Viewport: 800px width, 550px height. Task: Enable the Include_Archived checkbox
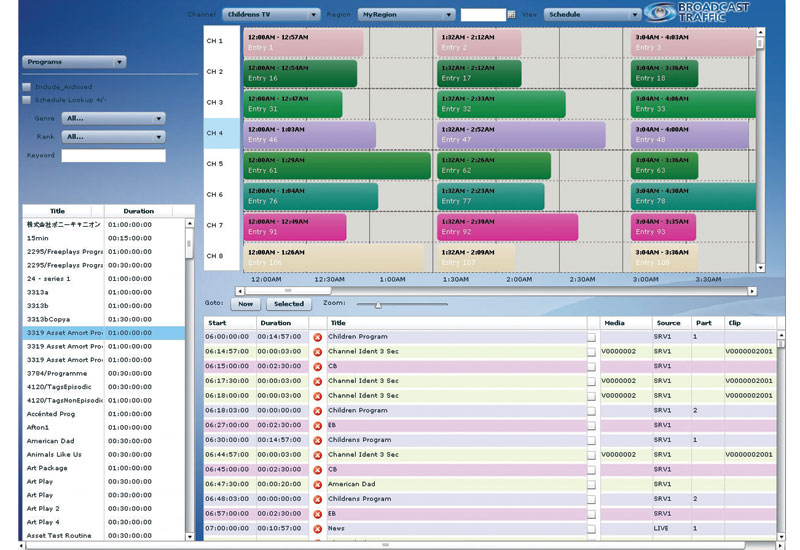(27, 87)
